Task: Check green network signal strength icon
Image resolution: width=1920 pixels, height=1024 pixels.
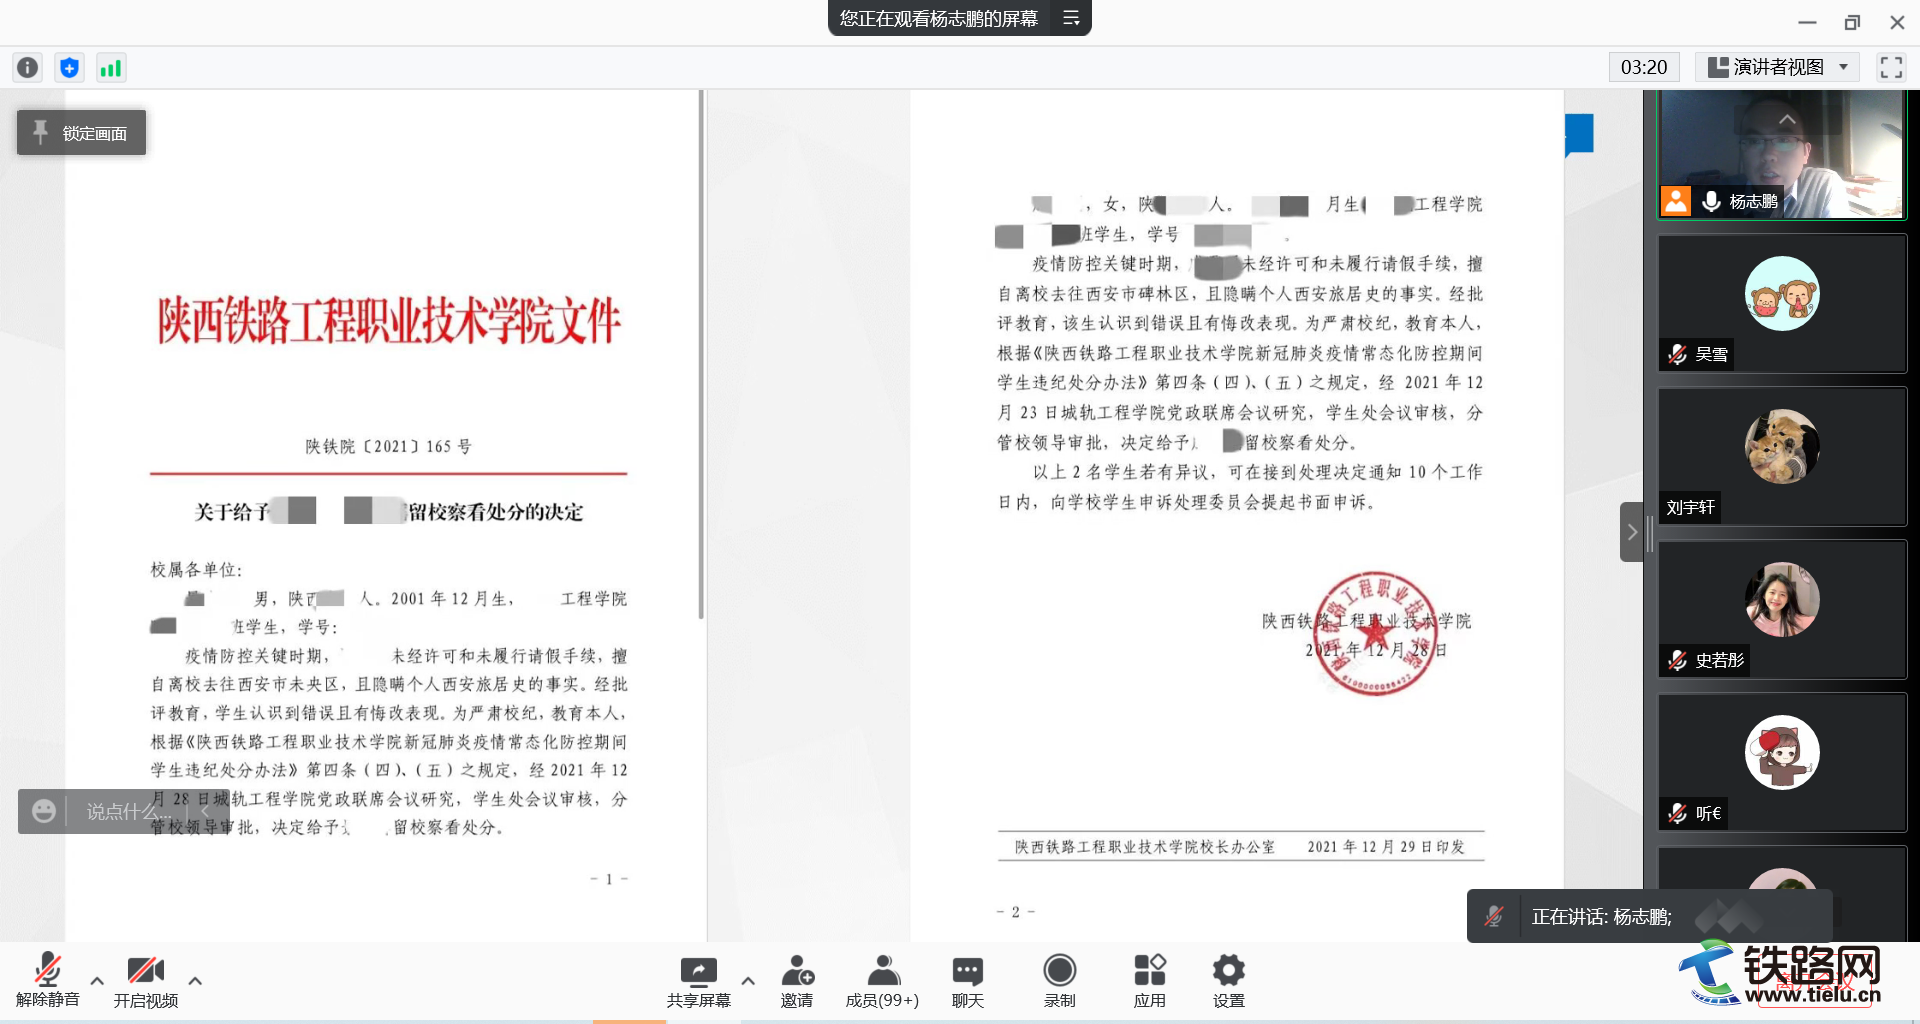Action: click(x=110, y=67)
